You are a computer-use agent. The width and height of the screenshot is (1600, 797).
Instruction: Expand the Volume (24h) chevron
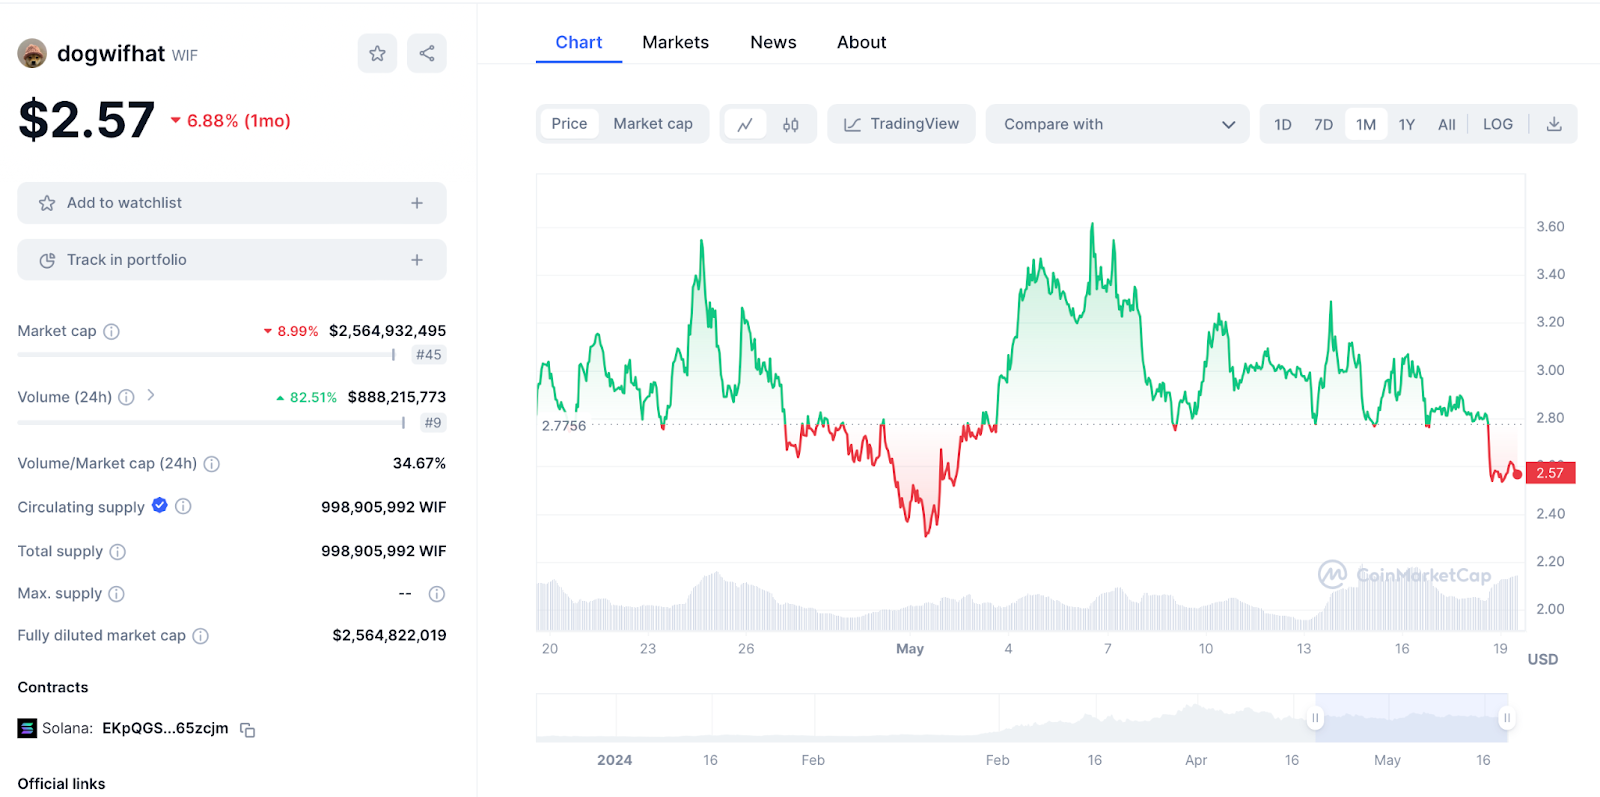(151, 395)
